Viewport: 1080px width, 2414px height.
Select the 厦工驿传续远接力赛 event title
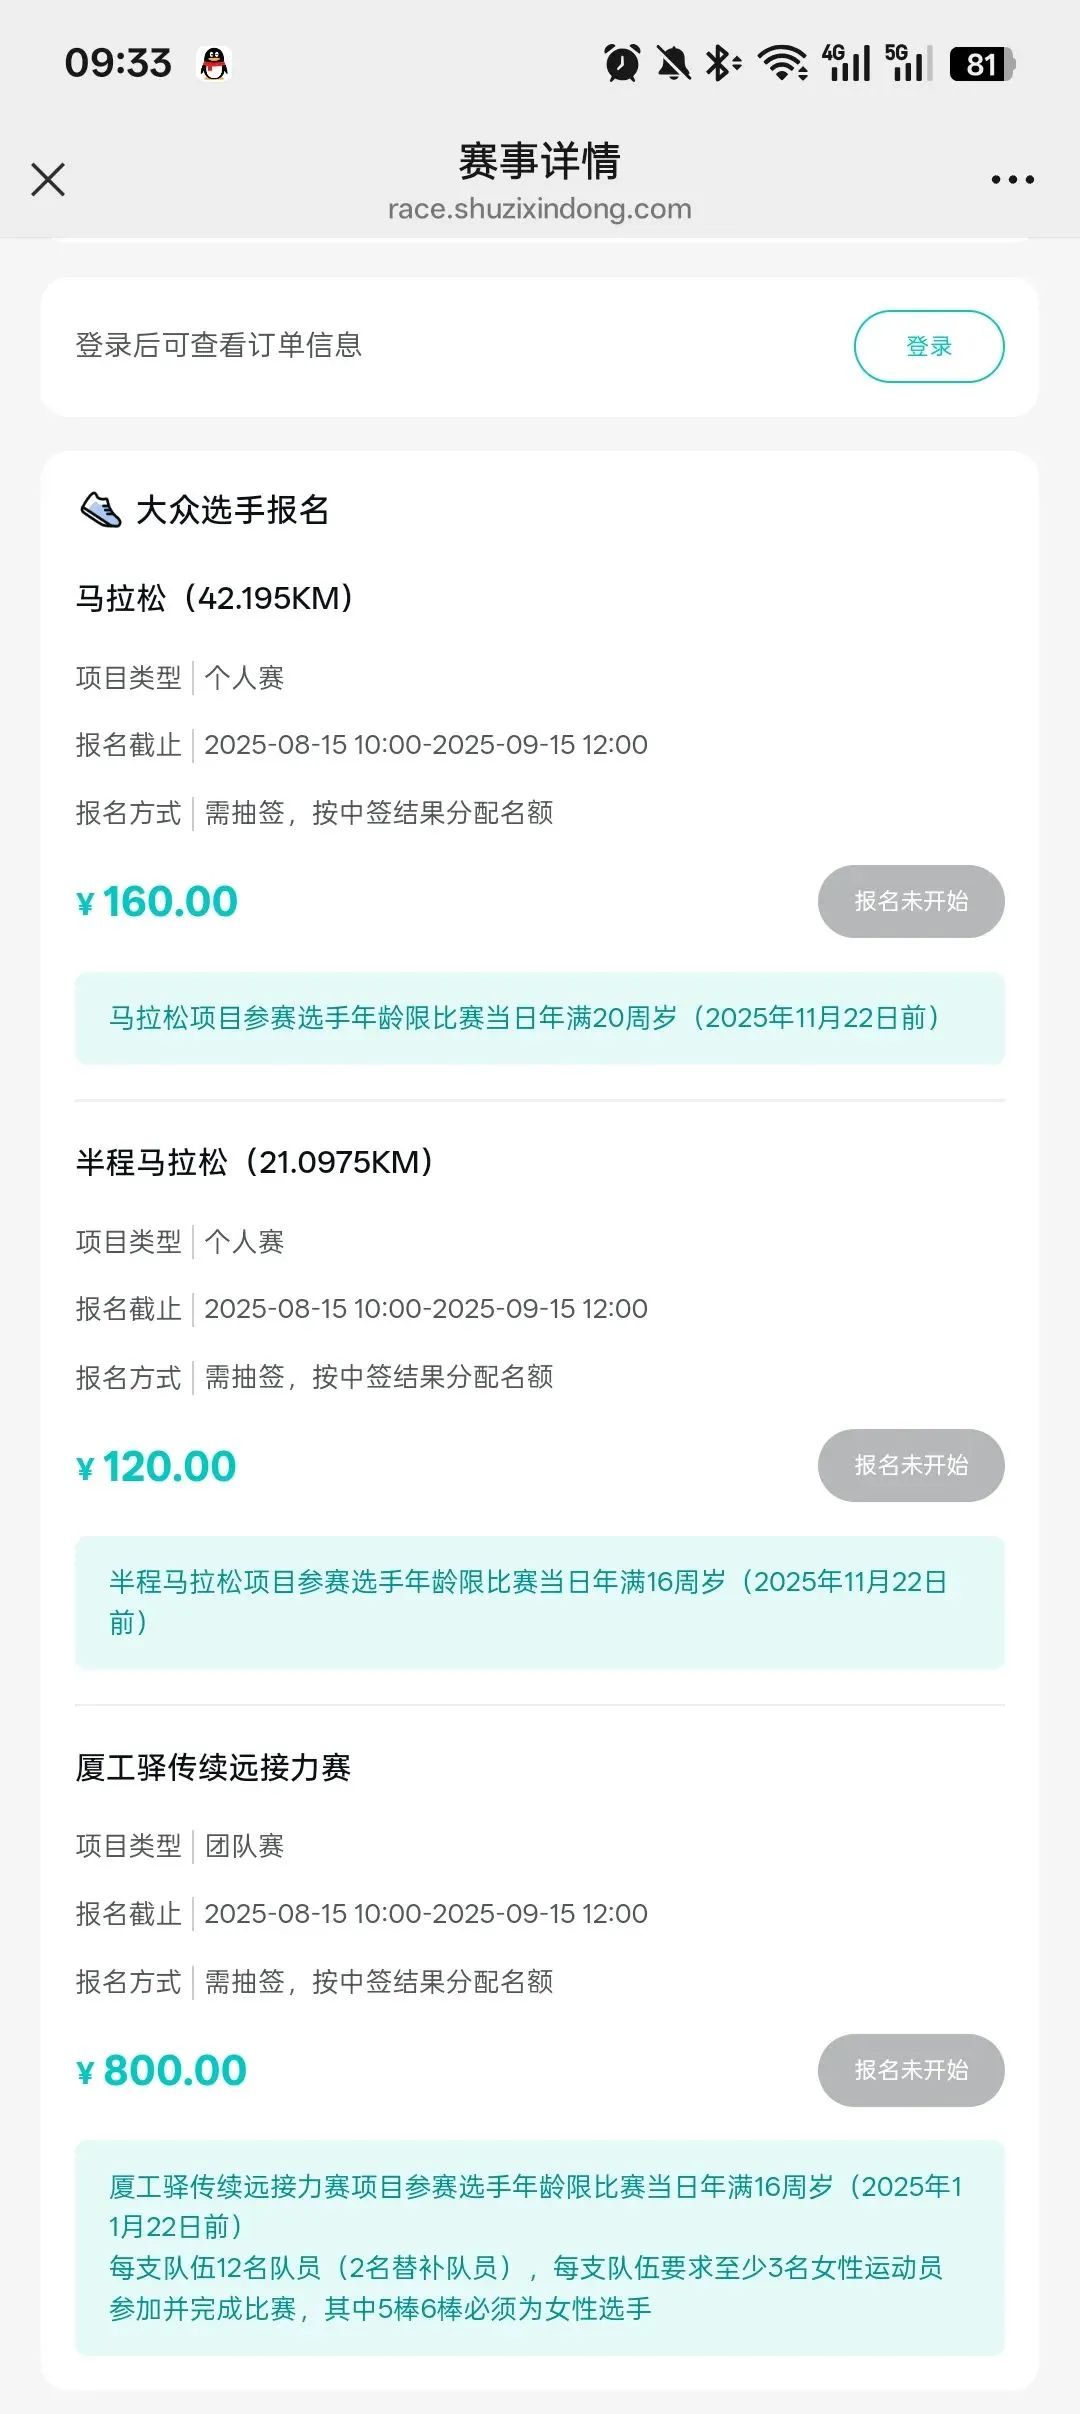click(x=213, y=1767)
